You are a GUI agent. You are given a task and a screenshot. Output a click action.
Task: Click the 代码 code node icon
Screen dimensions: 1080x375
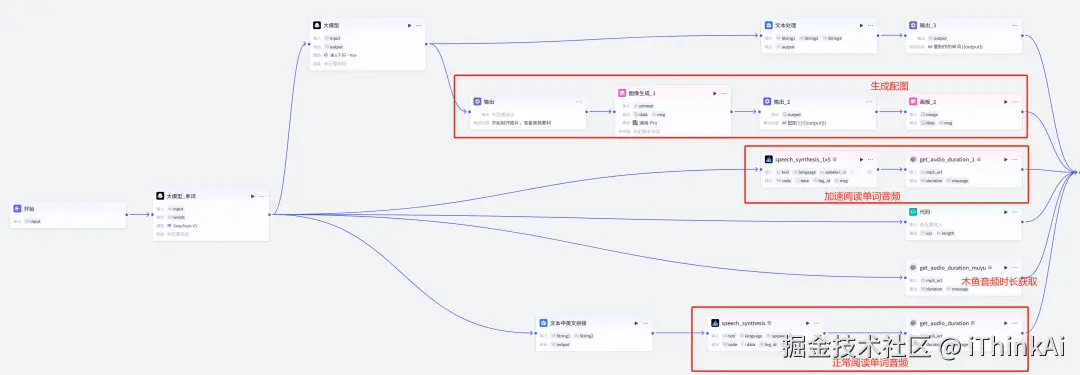pyautogui.click(x=913, y=212)
